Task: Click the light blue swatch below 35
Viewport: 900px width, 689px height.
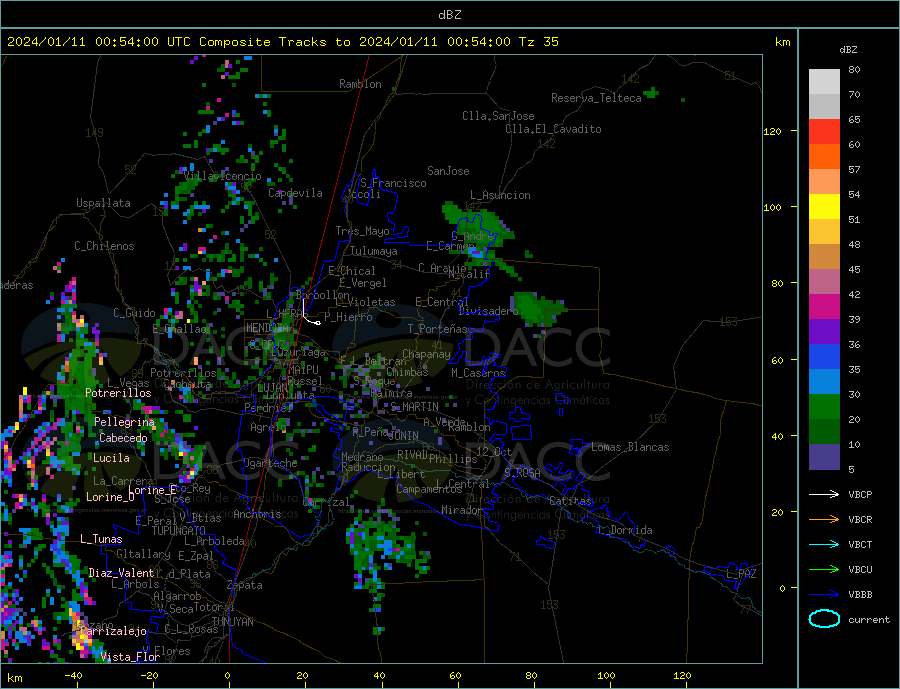Action: click(x=824, y=382)
